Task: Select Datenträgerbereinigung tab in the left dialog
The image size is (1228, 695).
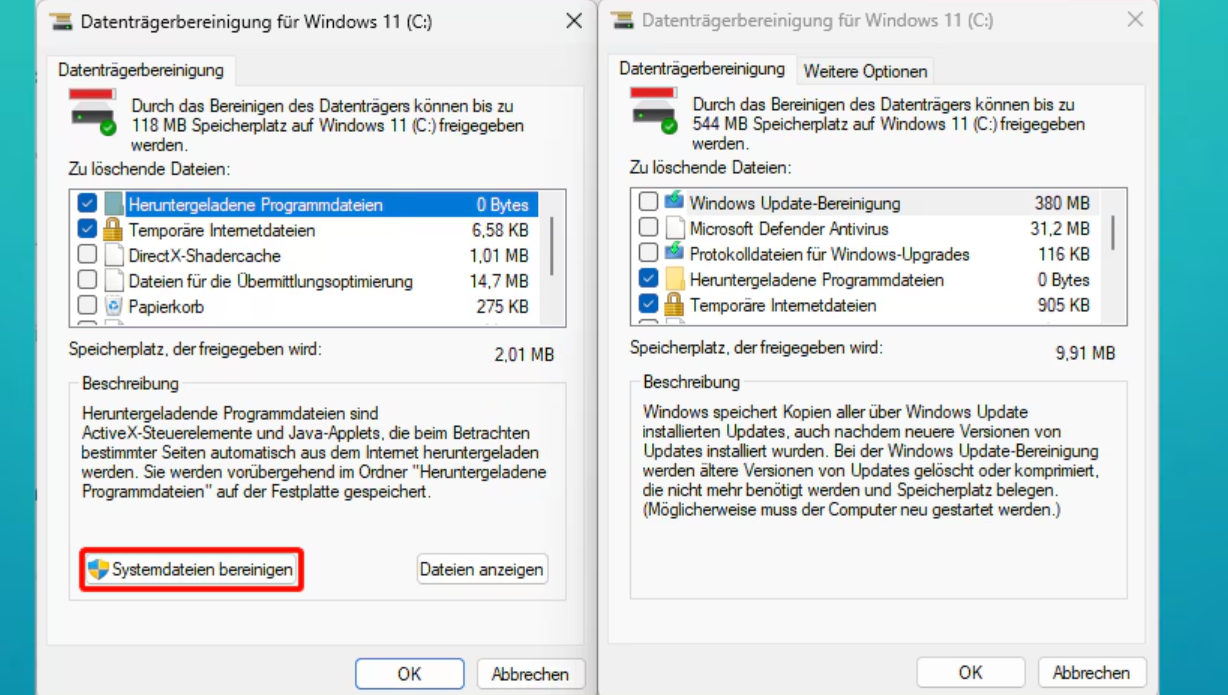Action: (141, 70)
